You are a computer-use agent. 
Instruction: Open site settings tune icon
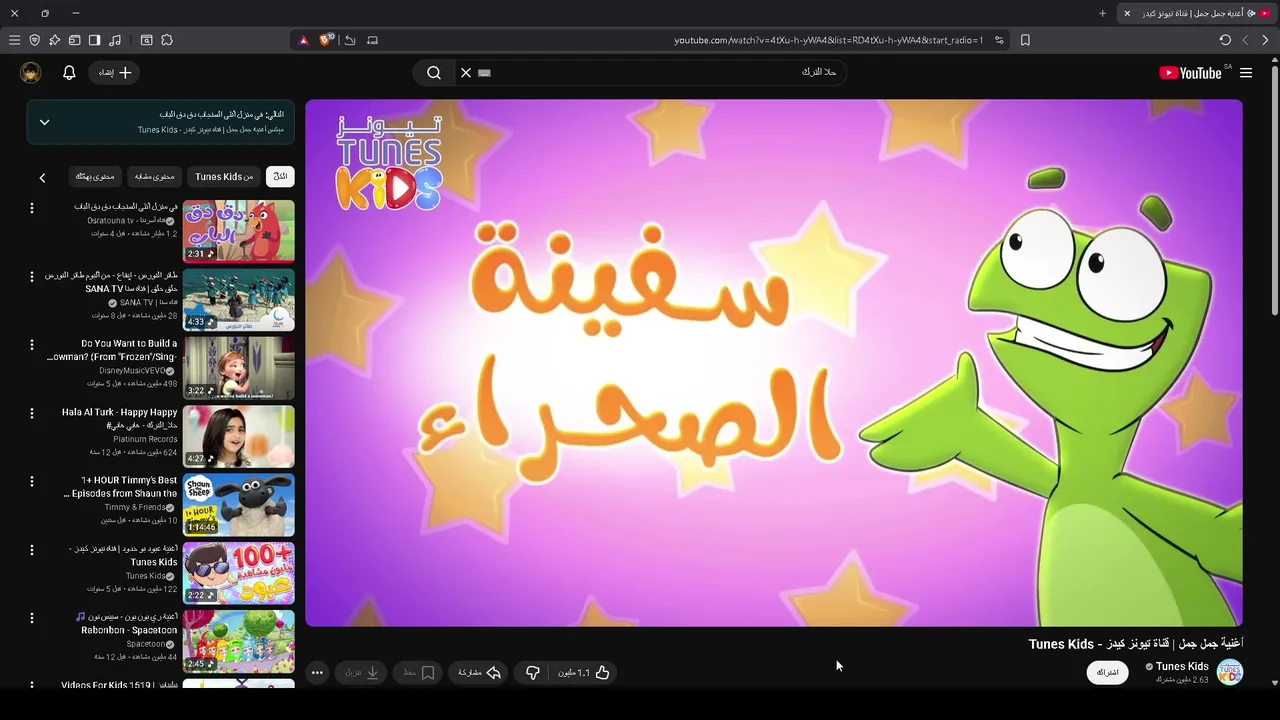click(999, 40)
